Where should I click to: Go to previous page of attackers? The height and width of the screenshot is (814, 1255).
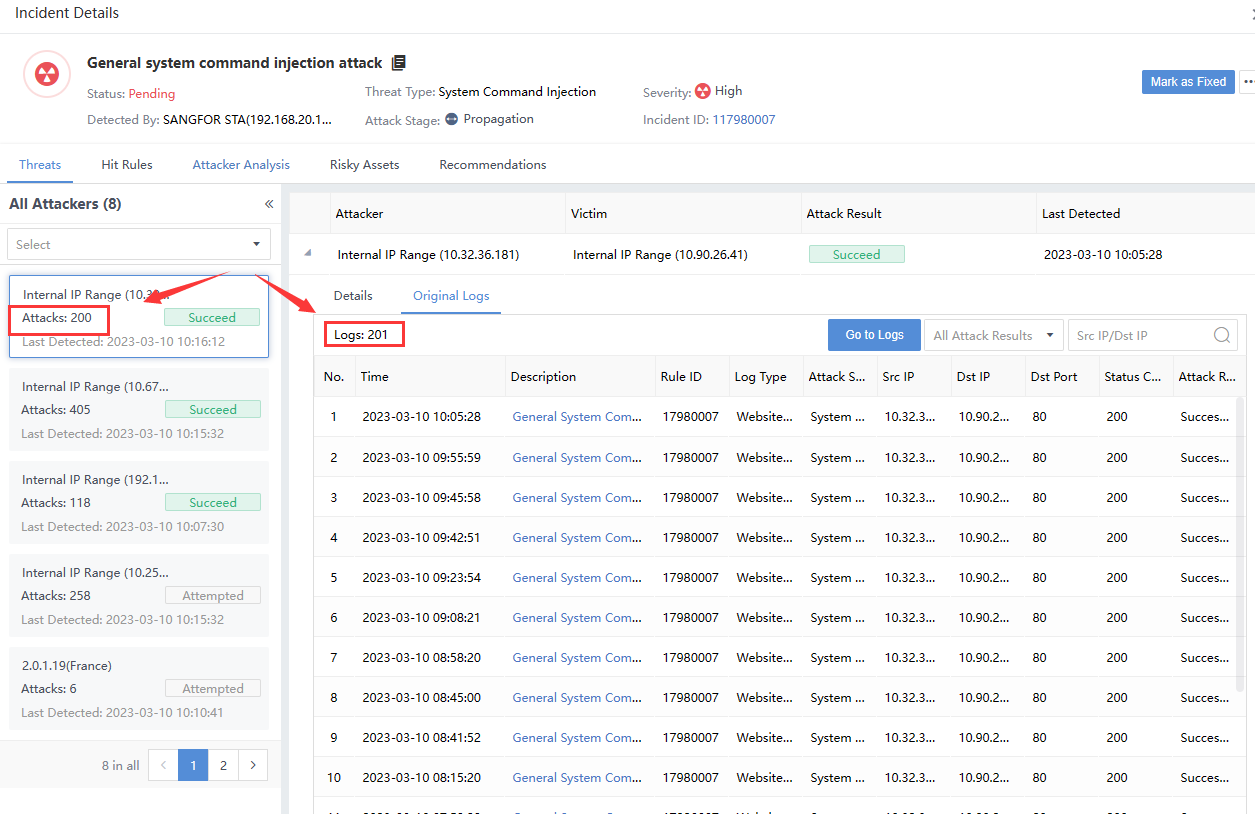tap(163, 765)
